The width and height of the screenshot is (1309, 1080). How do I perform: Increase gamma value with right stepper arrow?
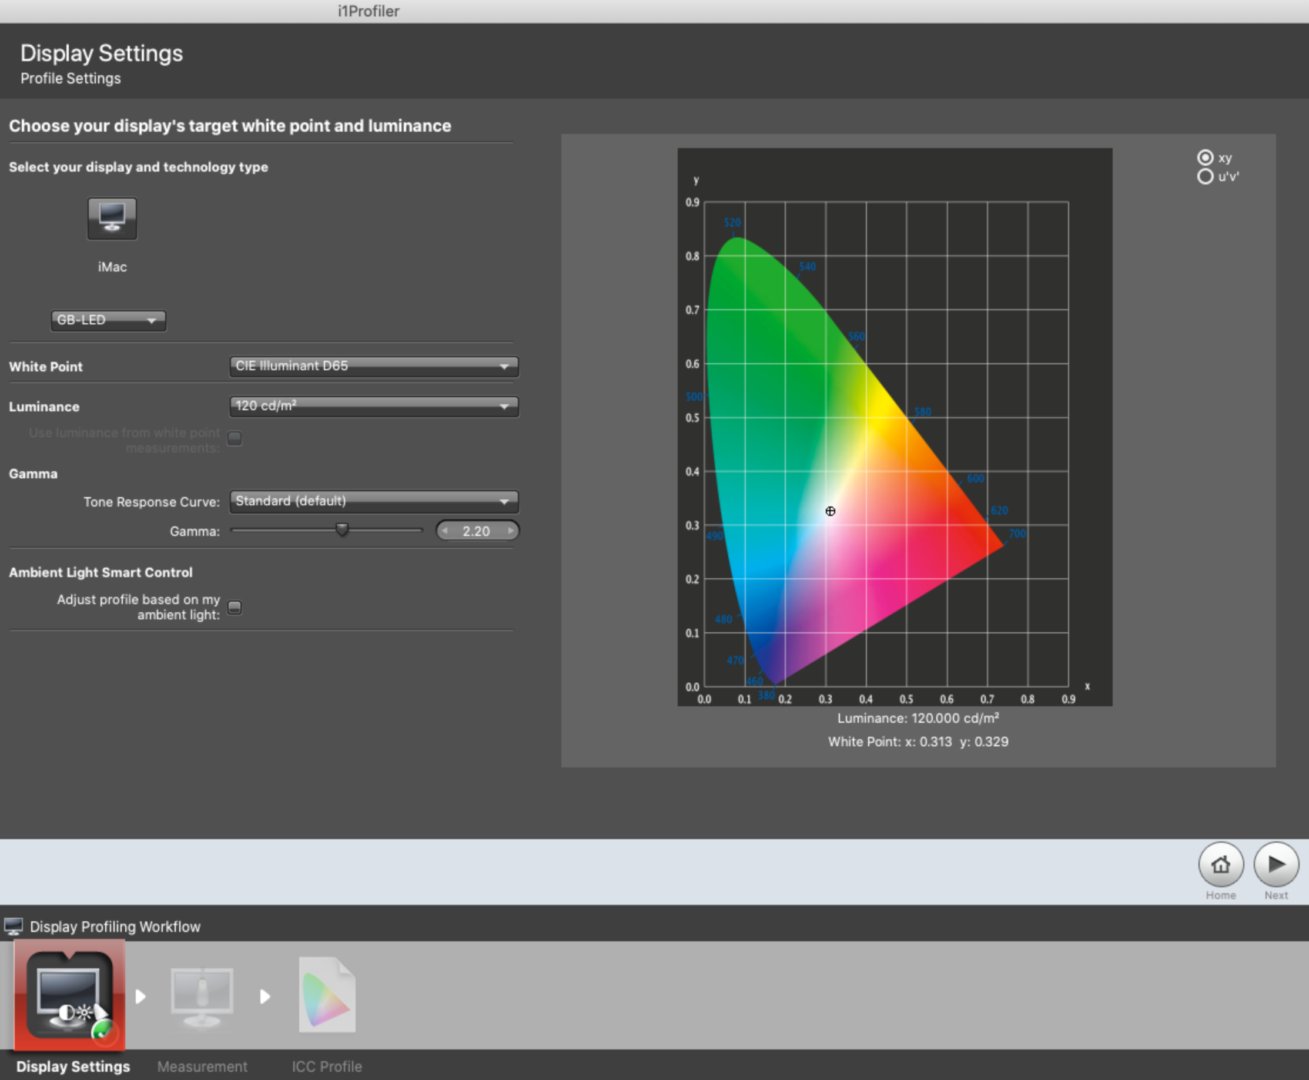tap(511, 531)
